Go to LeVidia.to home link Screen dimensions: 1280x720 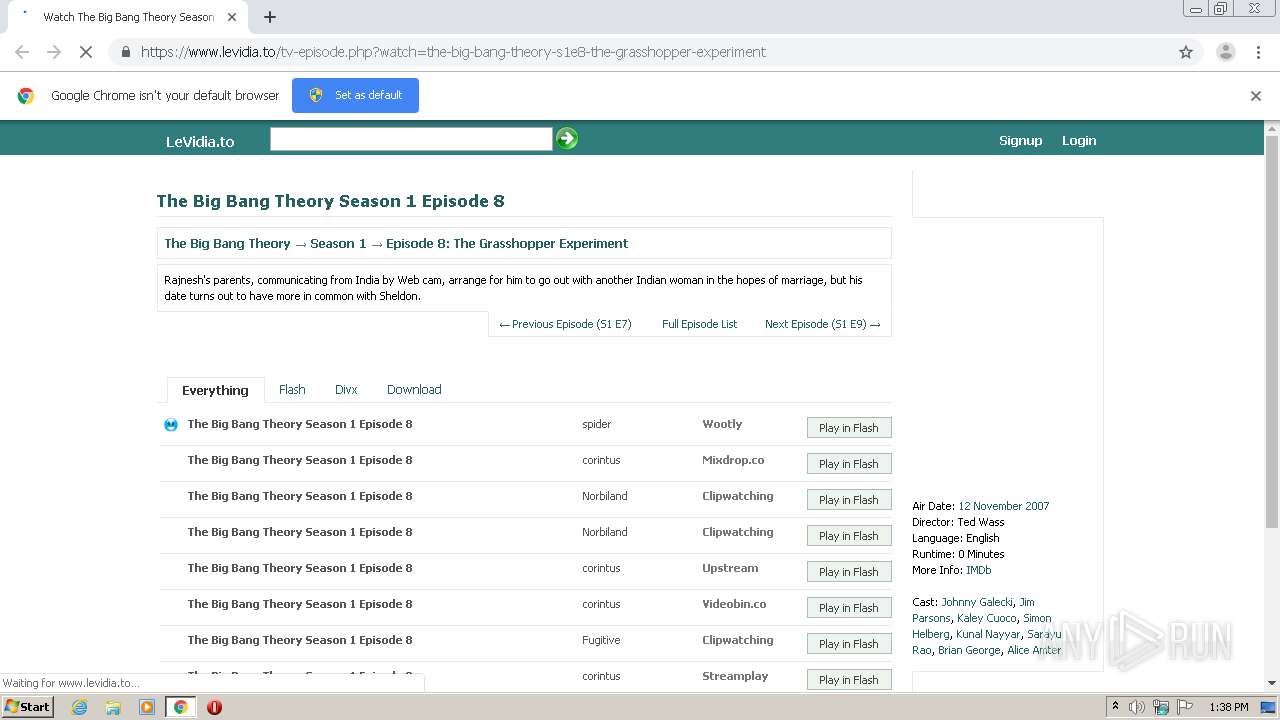(x=200, y=141)
